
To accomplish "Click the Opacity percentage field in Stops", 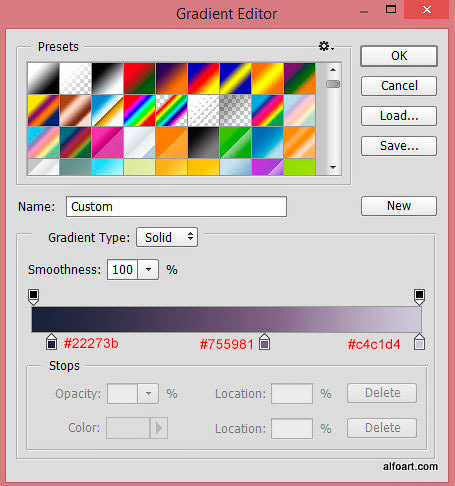I will pyautogui.click(x=122, y=394).
